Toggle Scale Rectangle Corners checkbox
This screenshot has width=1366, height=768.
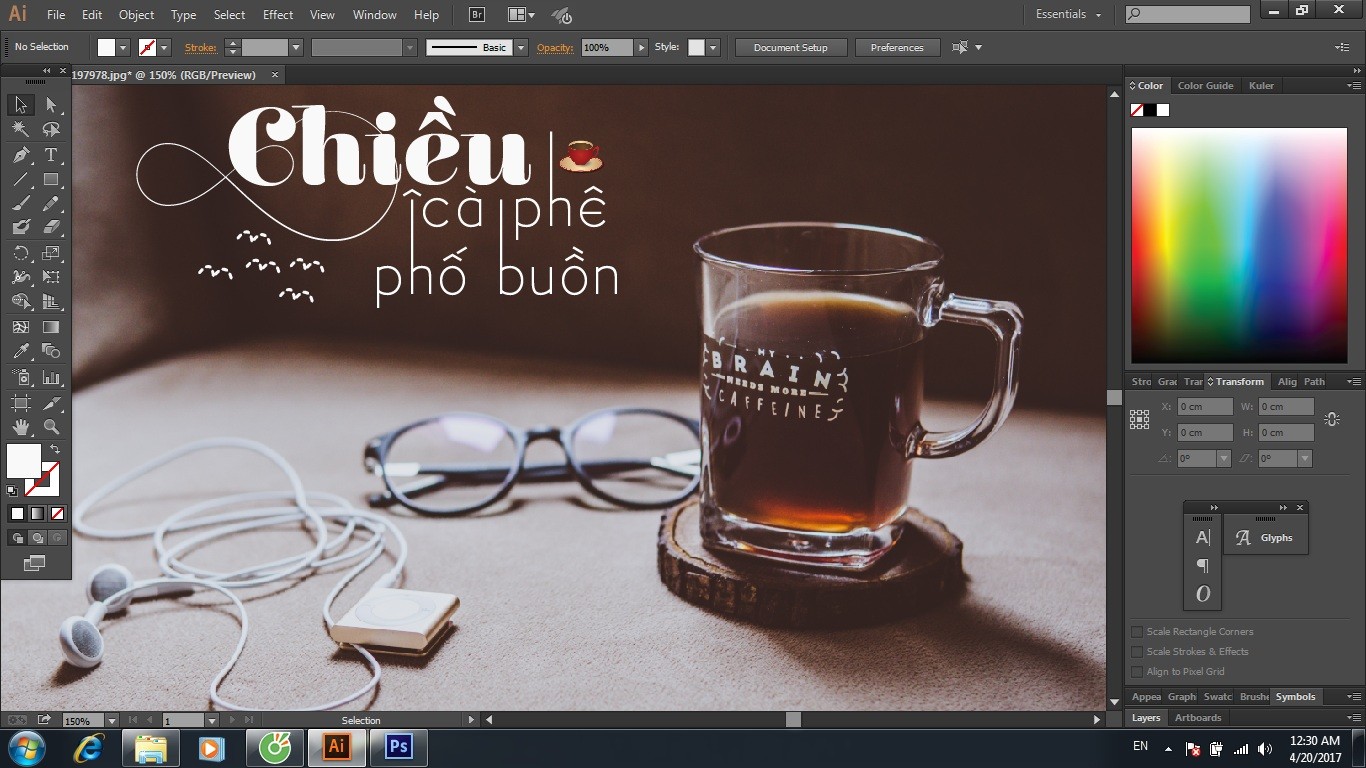1137,632
